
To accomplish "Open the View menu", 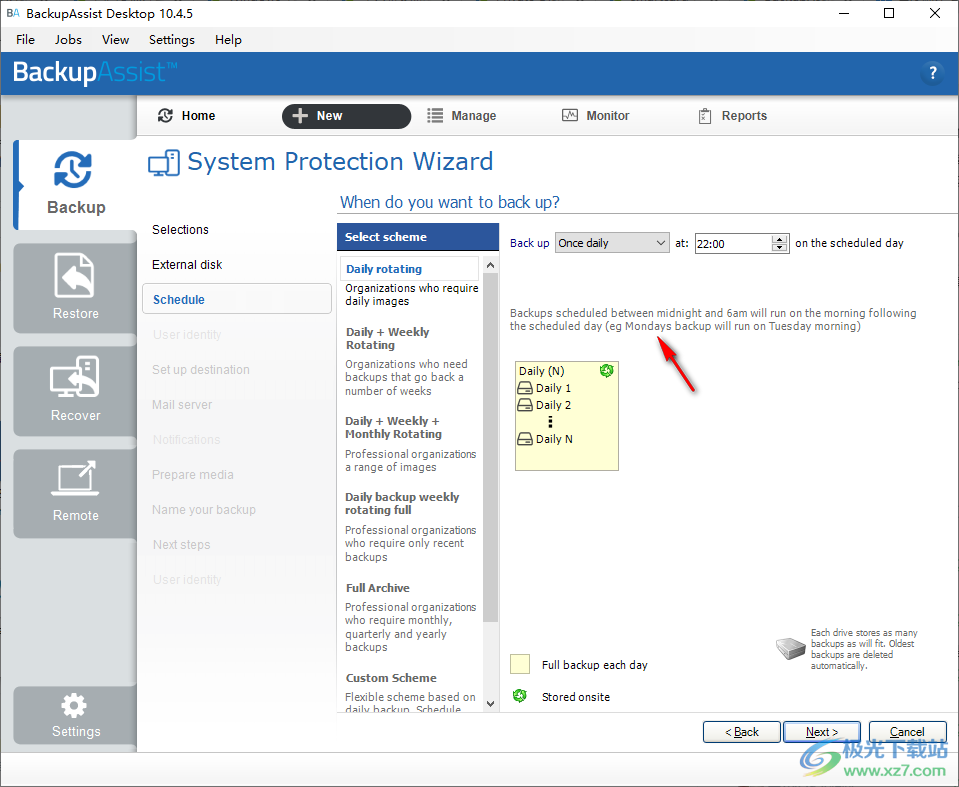I will (116, 40).
